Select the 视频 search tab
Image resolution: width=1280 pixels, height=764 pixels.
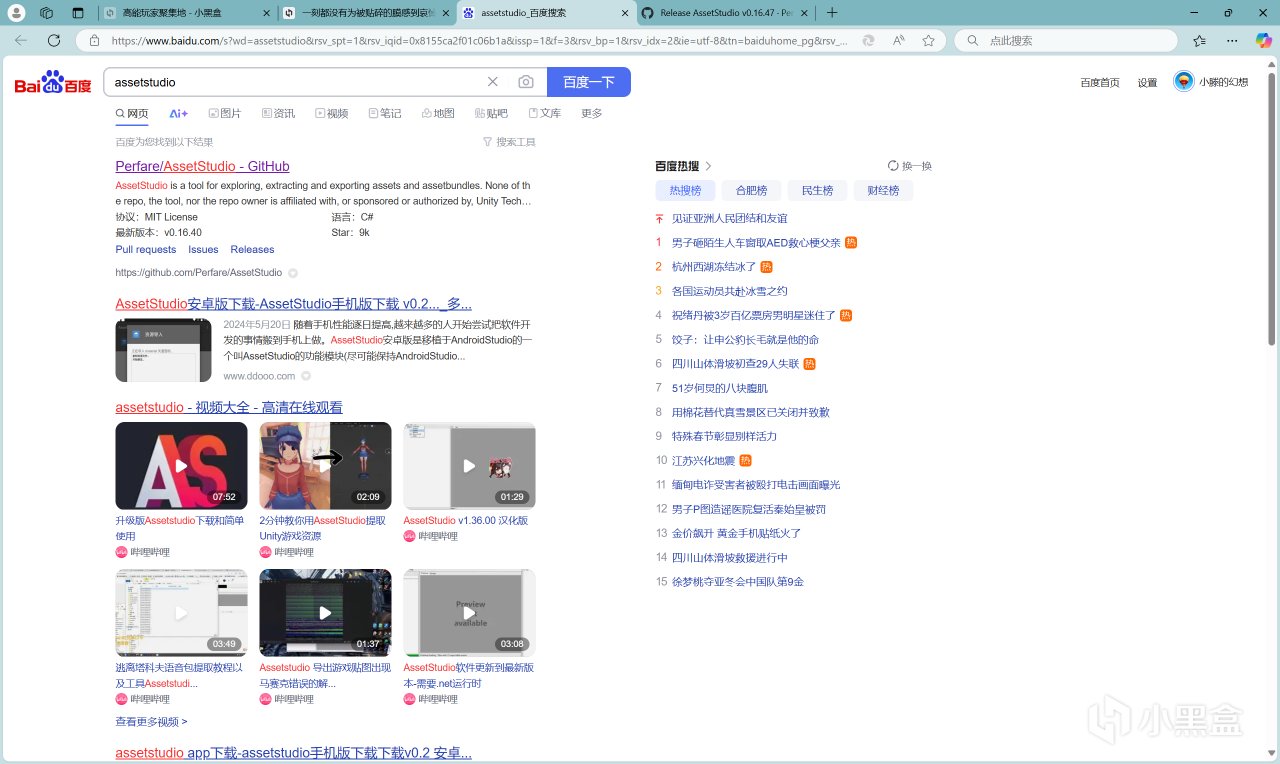pos(332,114)
